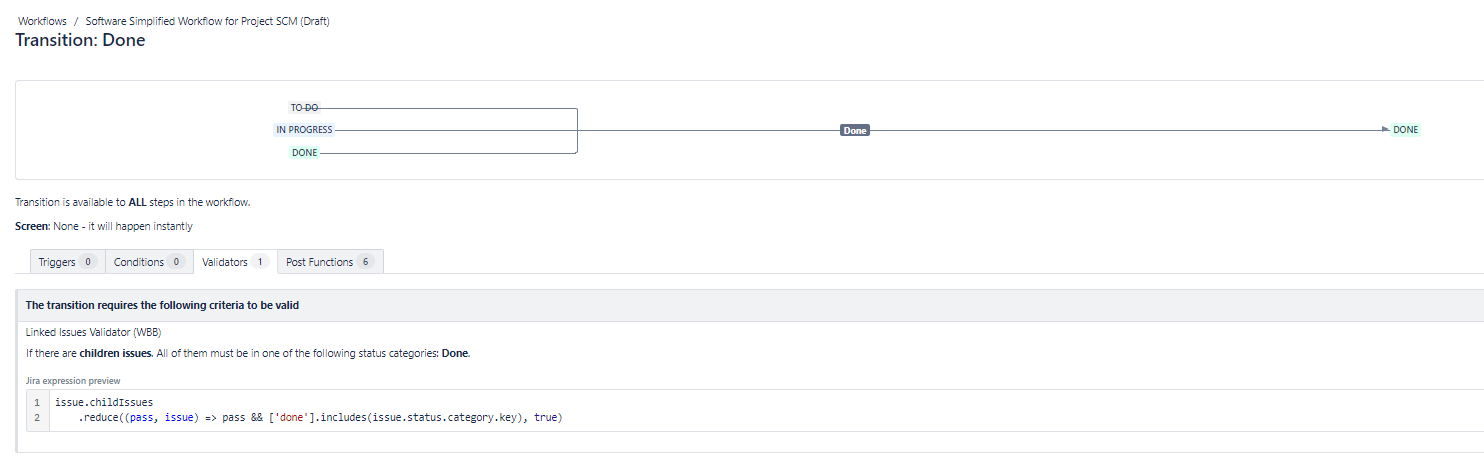Click line number 1 in the code gutter
The image size is (1484, 468).
coord(37,402)
